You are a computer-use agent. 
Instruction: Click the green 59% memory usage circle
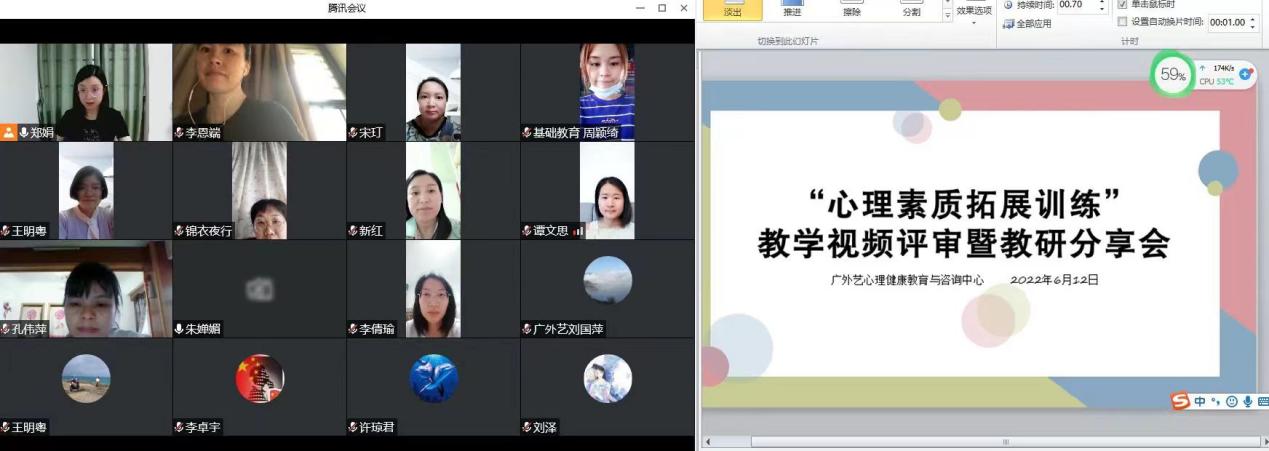click(1172, 74)
